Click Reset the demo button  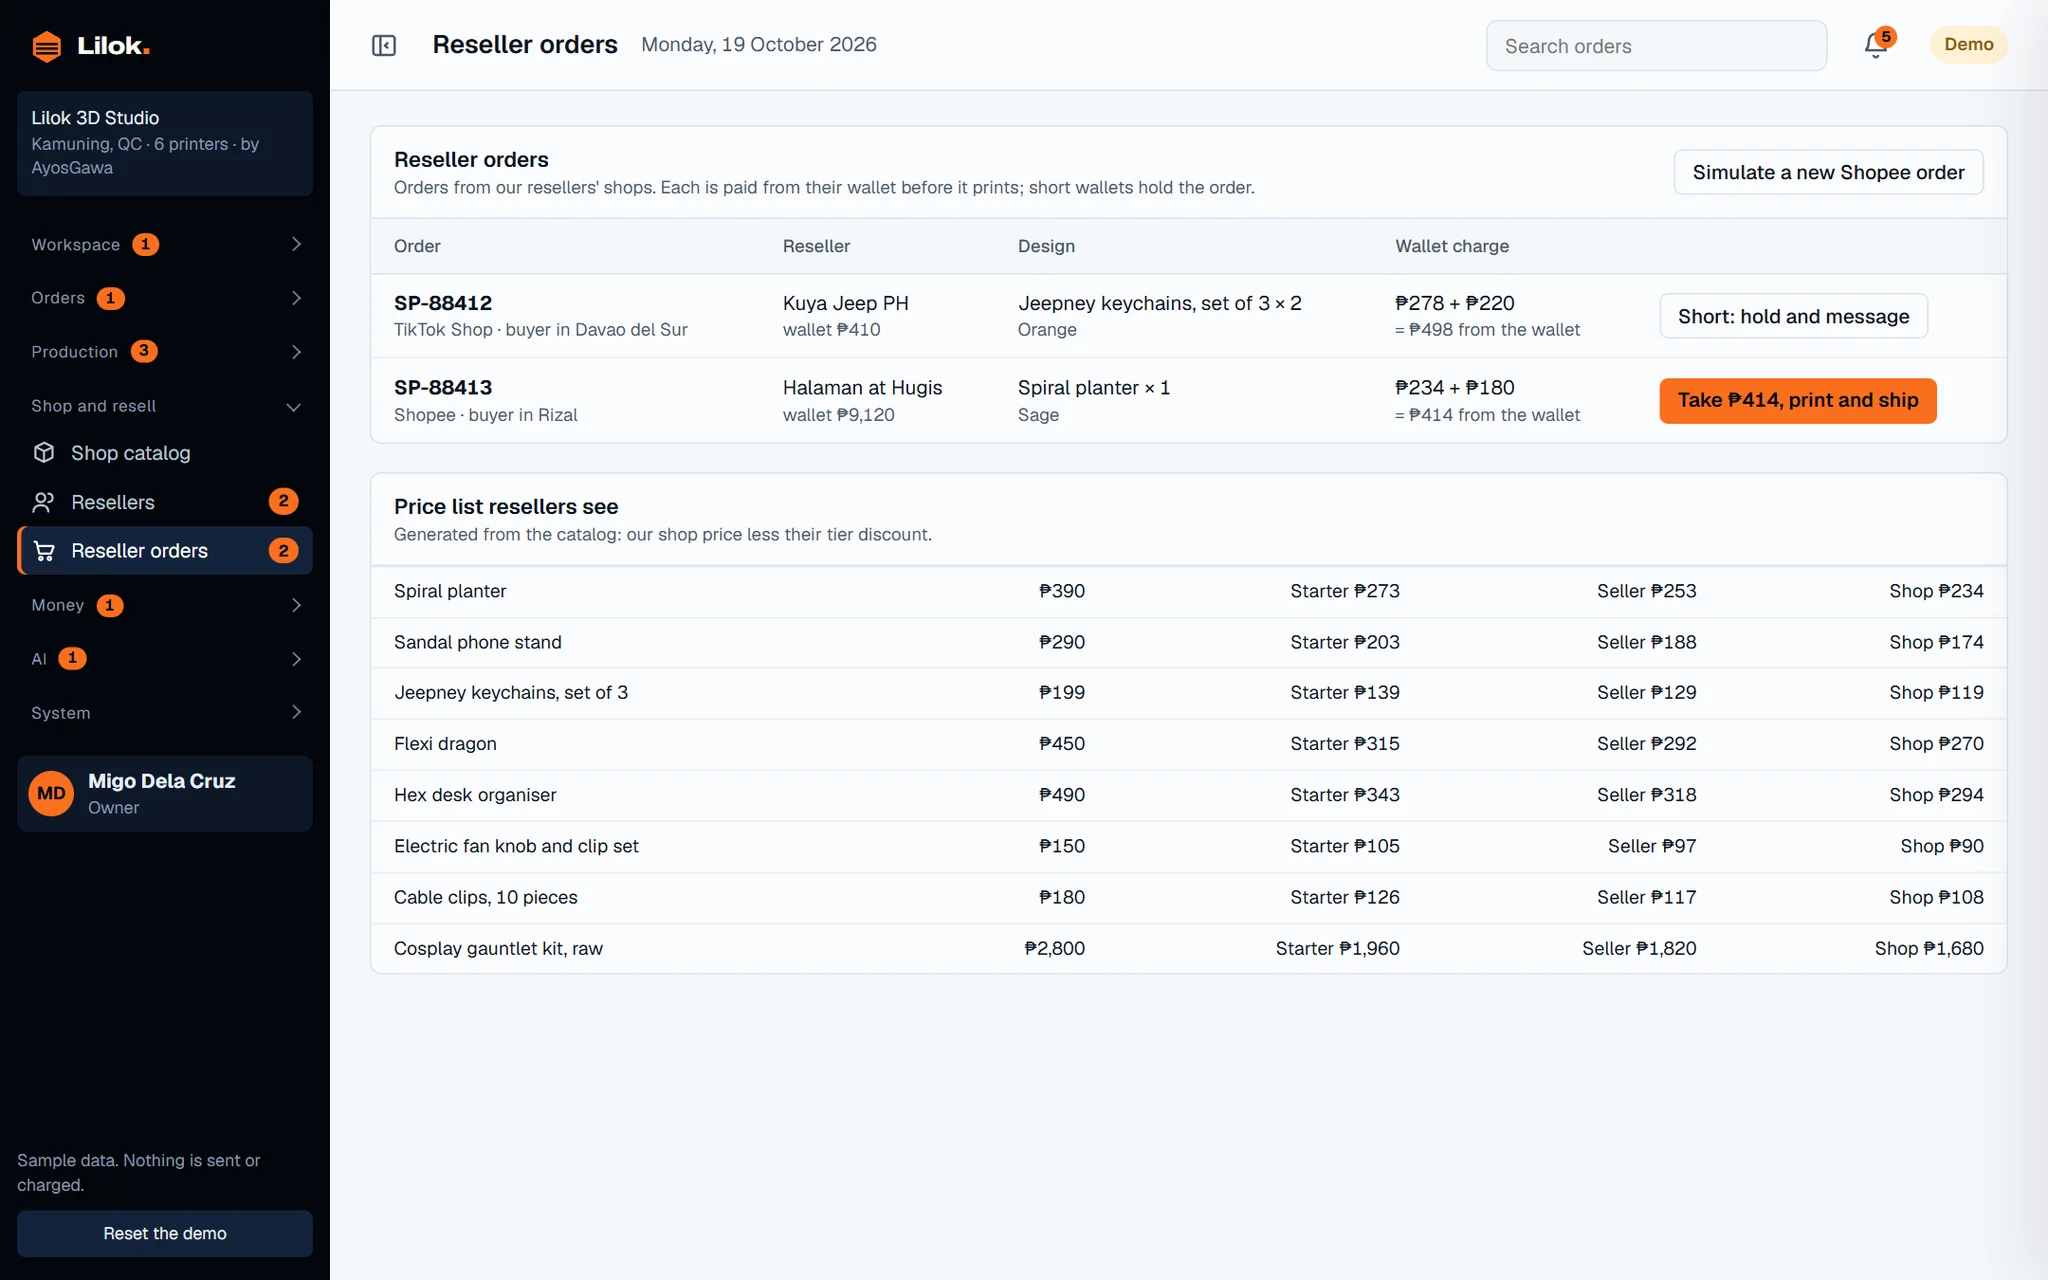pos(165,1233)
